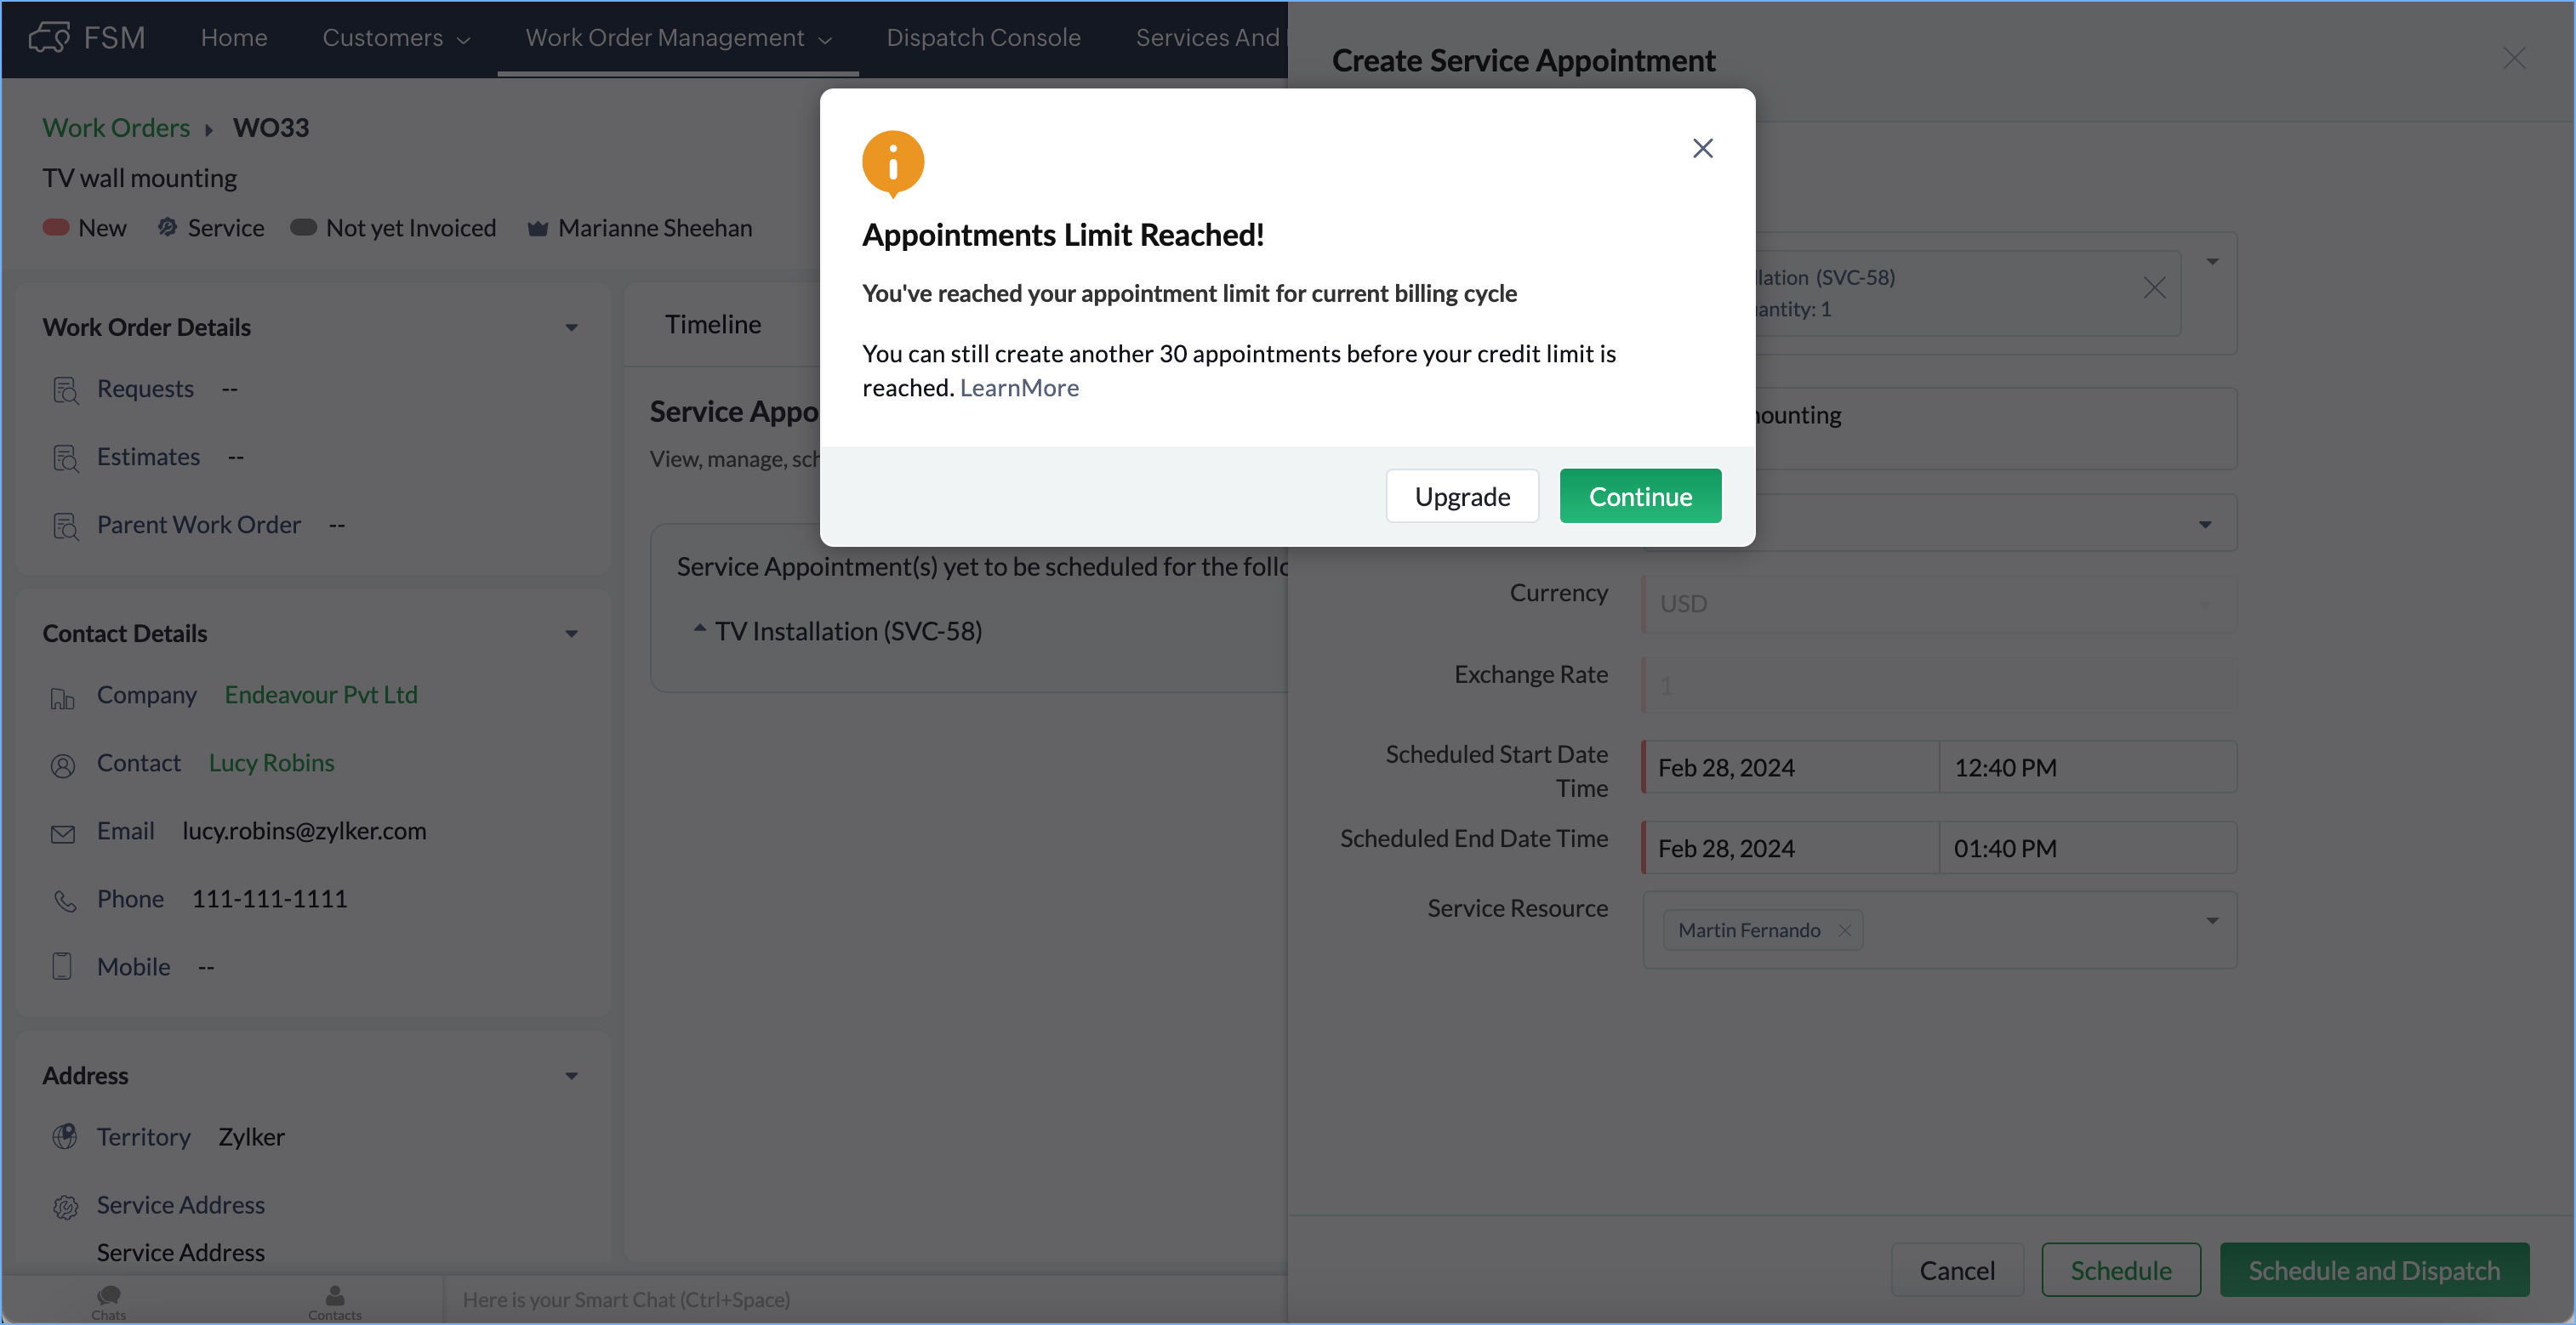Viewport: 2576px width, 1325px height.
Task: Open the Work Order Management menu
Action: [x=678, y=38]
